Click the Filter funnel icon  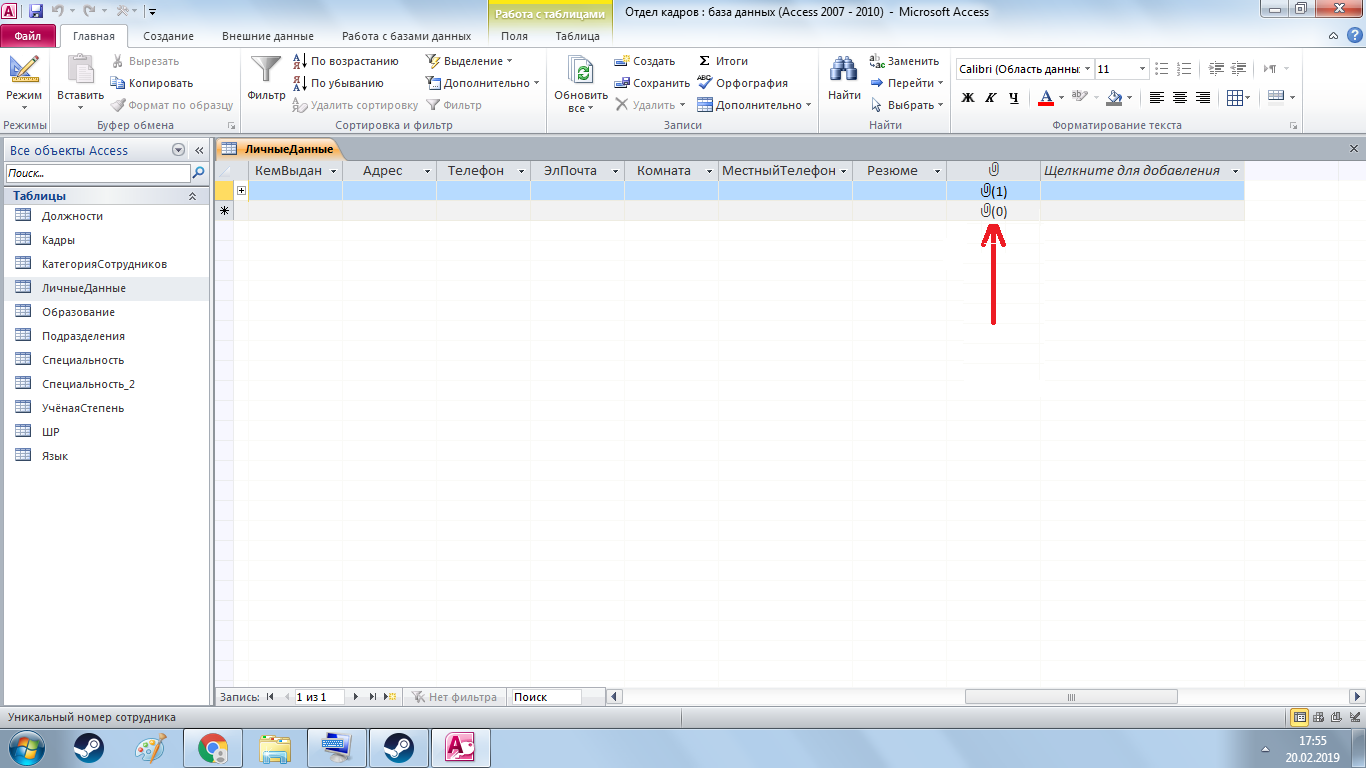tap(266, 70)
